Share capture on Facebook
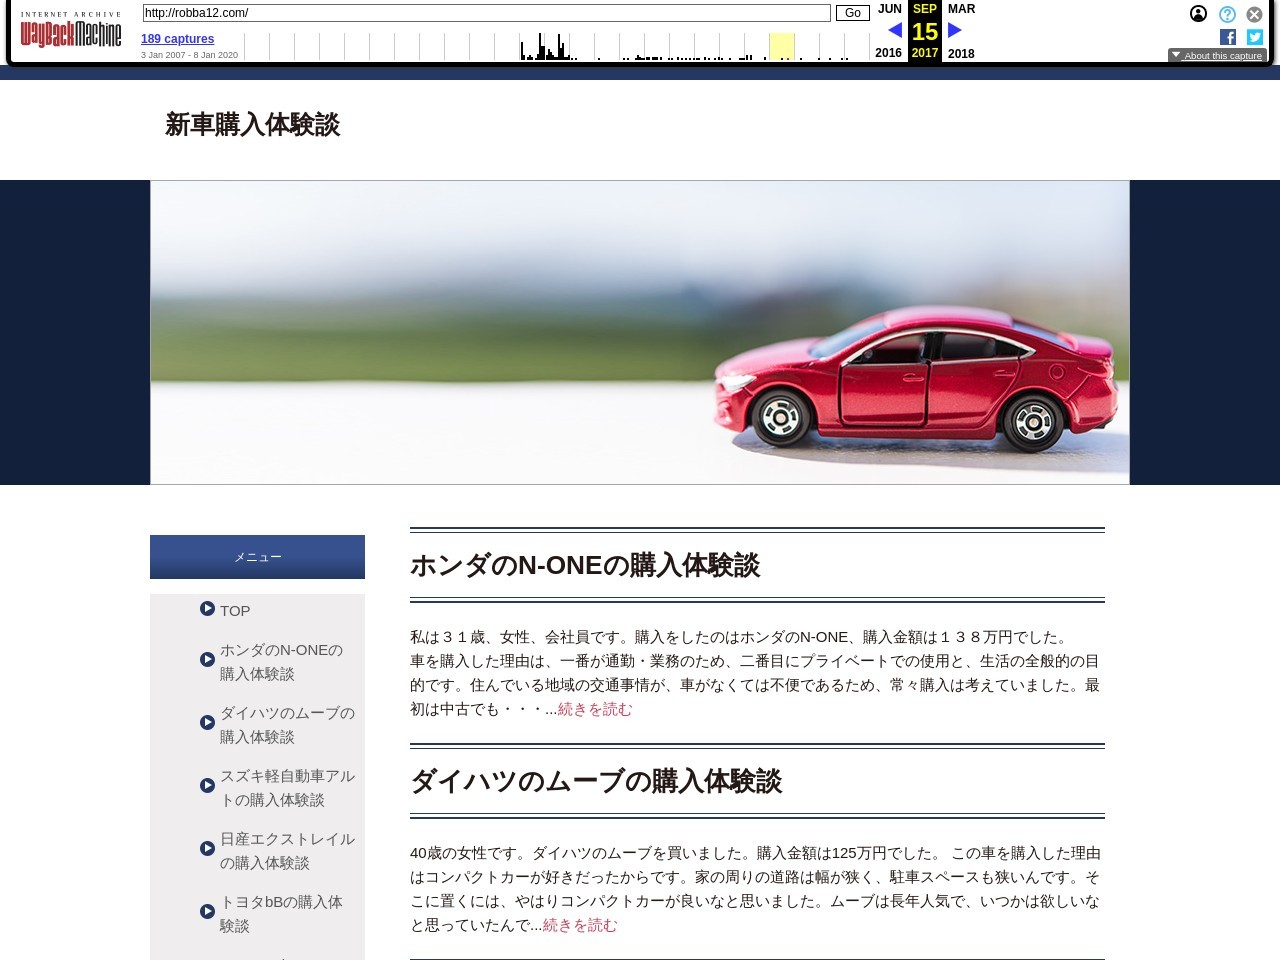 [1228, 37]
